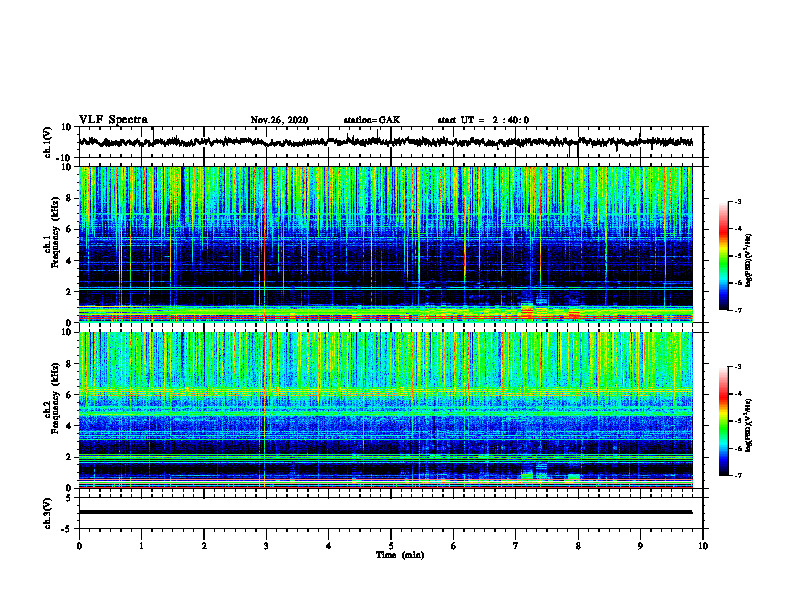The height and width of the screenshot is (612, 792).
Task: Click the flat black ch.3 voltage trace
Action: click(385, 512)
